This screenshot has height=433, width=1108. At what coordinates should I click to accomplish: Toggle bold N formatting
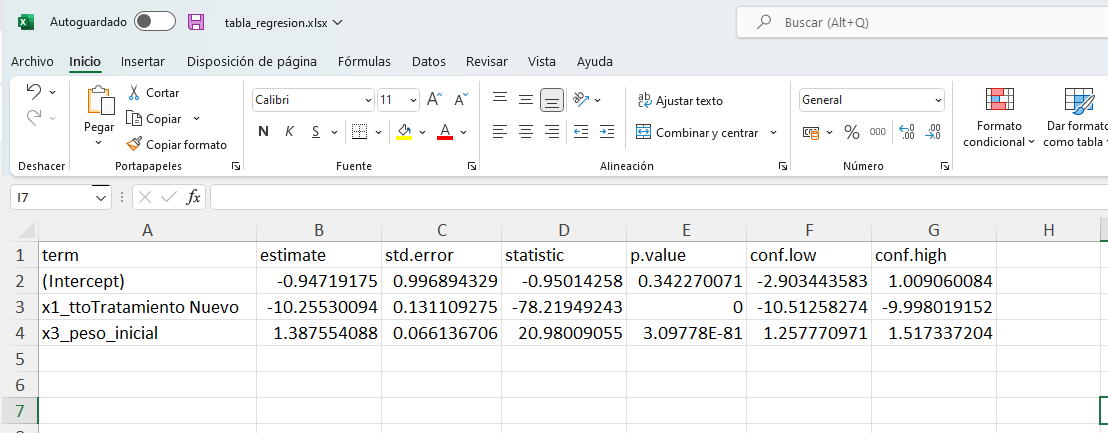click(x=264, y=132)
